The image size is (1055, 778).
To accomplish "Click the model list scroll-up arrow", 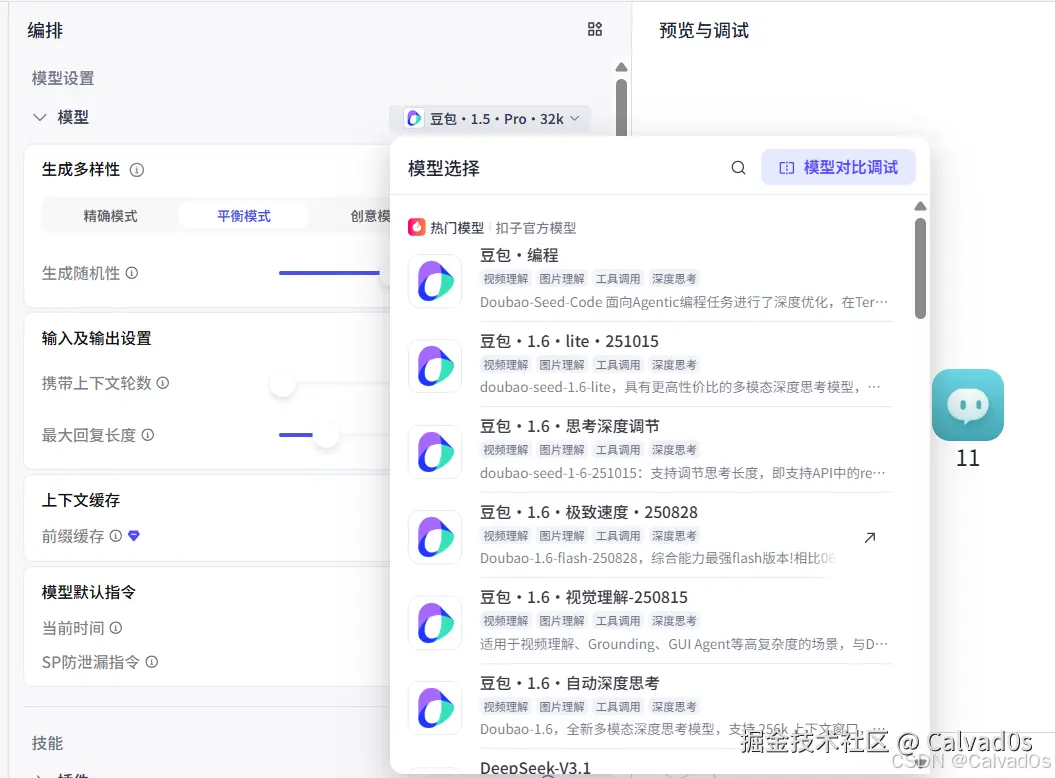I will pyautogui.click(x=920, y=207).
